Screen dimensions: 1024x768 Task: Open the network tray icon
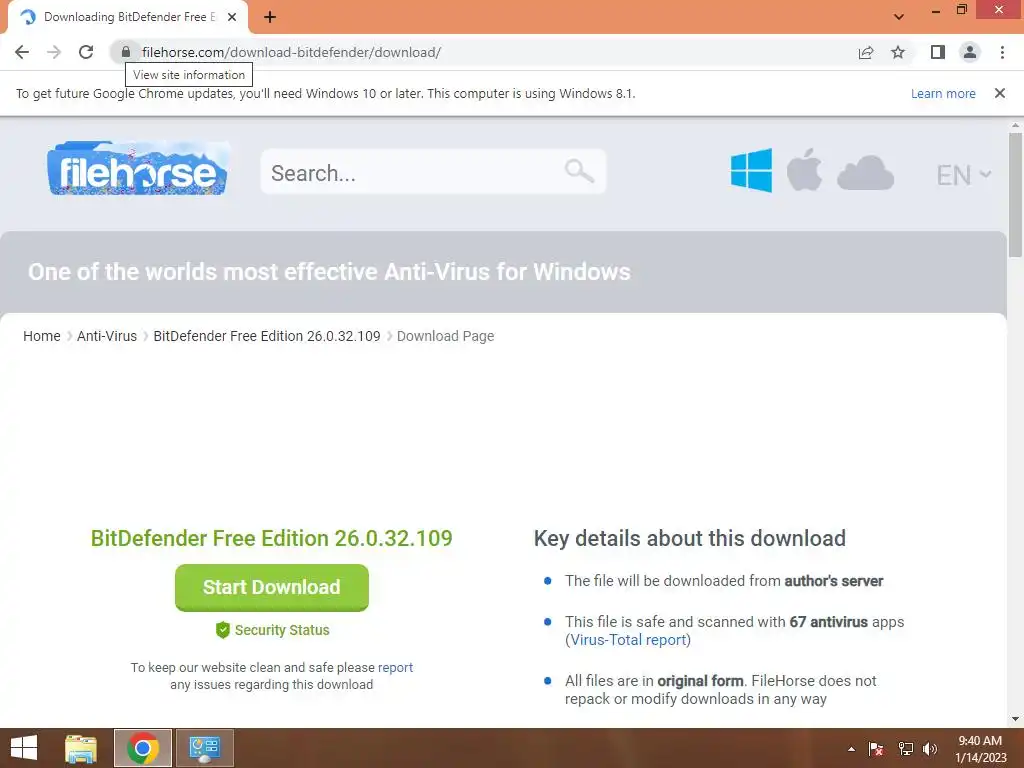point(905,749)
